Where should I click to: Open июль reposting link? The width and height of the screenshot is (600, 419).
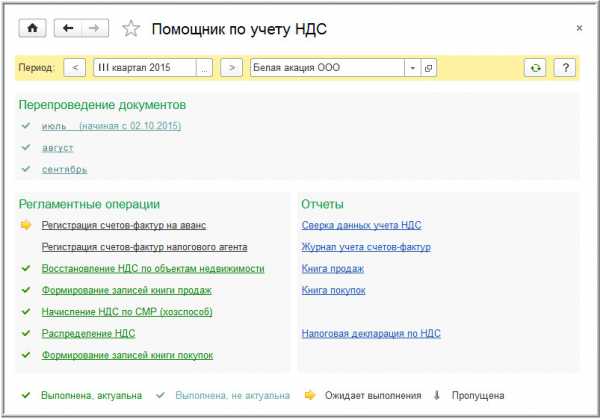[x=54, y=126]
